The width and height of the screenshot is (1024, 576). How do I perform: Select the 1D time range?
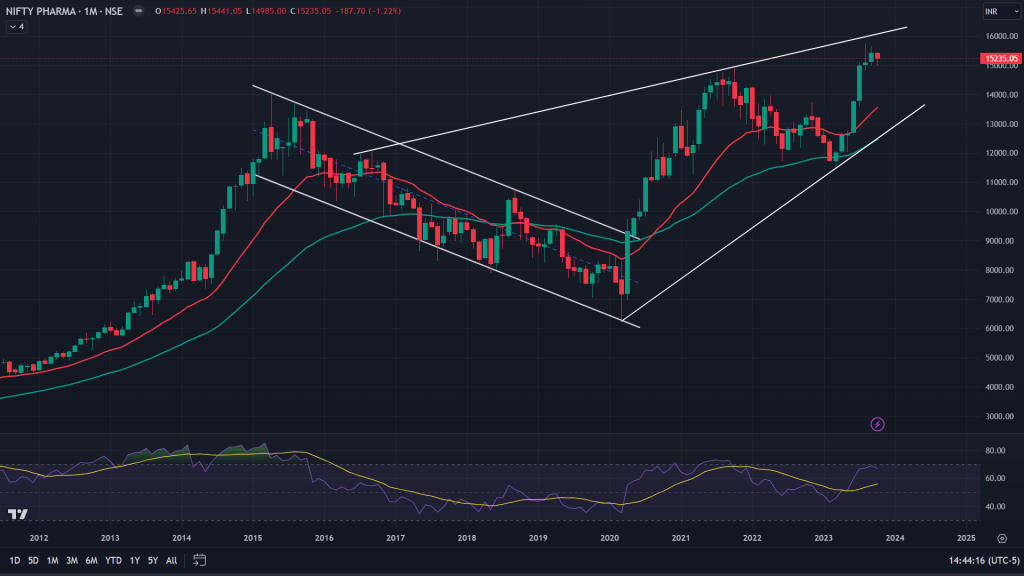[14, 560]
